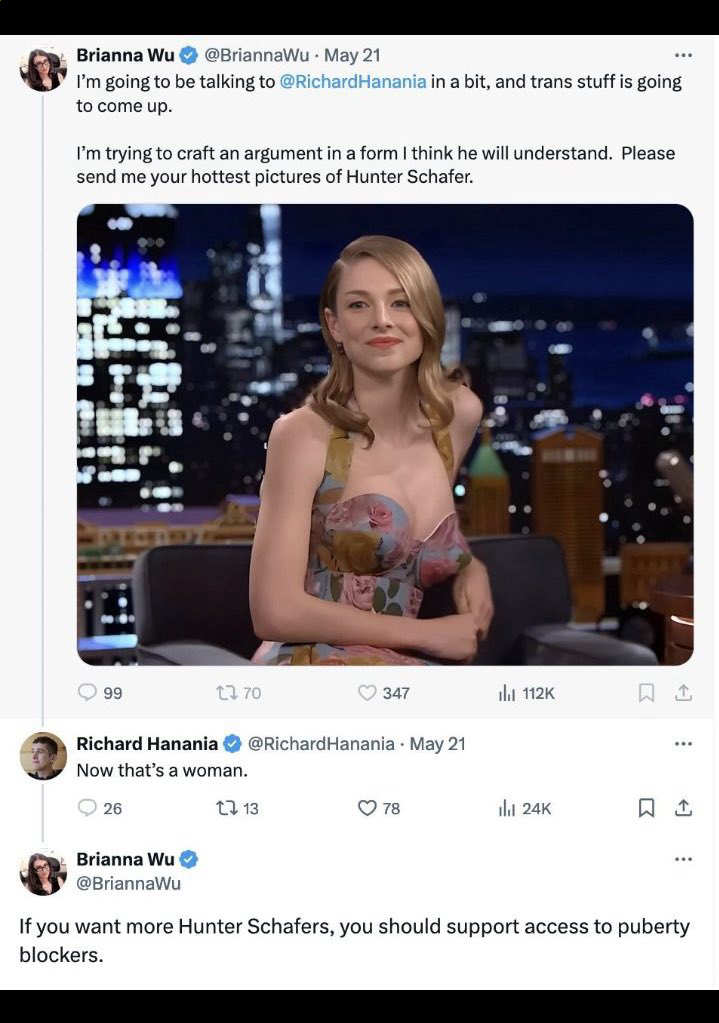
Task: Bookmark Brianna Wu's first tweet
Action: click(646, 692)
